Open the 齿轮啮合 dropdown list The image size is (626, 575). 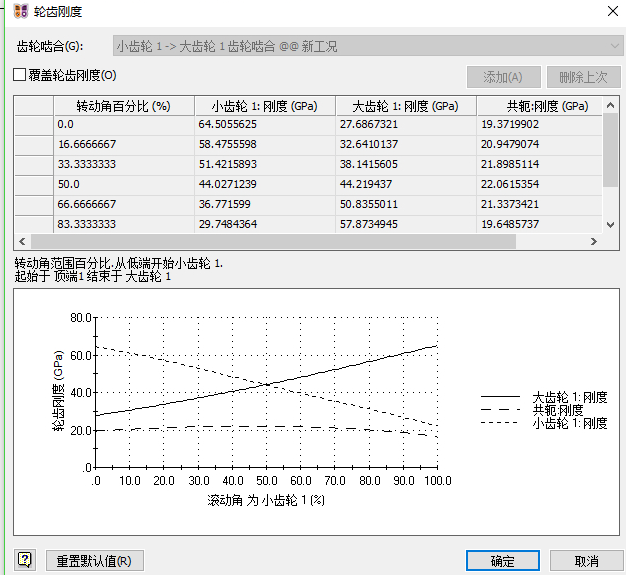pyautogui.click(x=615, y=46)
